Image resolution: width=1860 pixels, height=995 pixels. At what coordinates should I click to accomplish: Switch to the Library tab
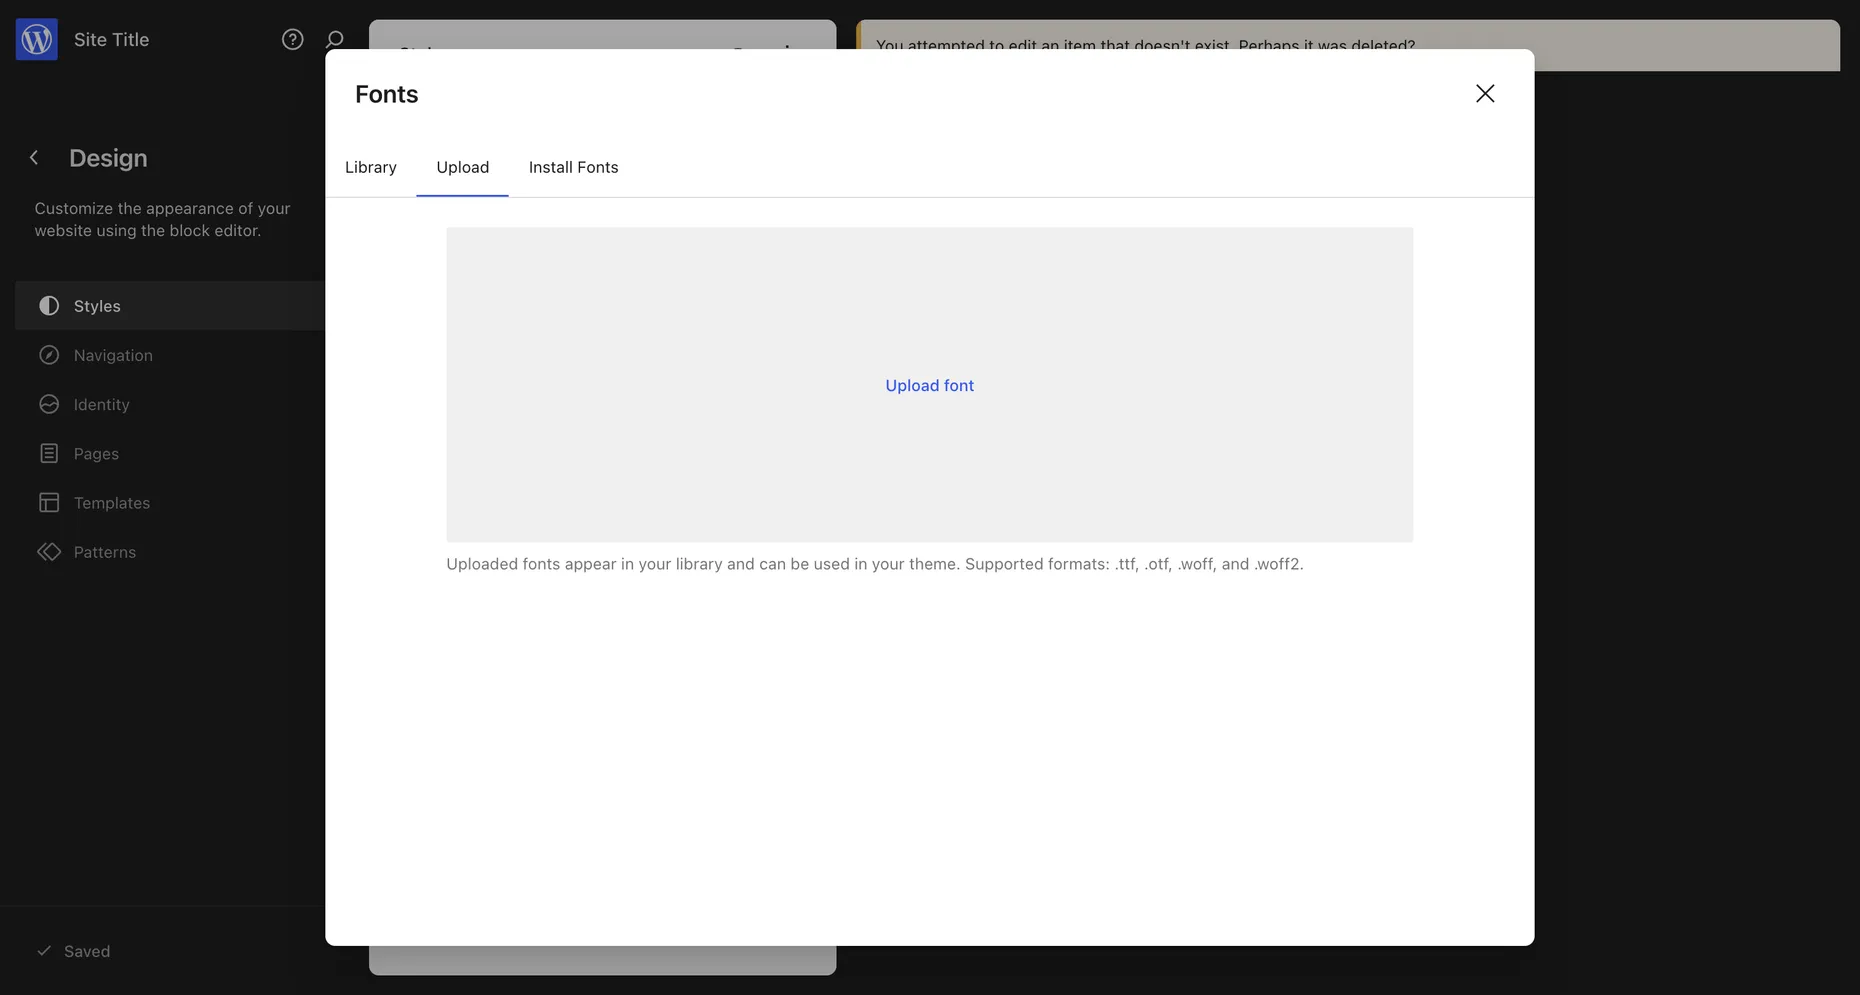[371, 167]
